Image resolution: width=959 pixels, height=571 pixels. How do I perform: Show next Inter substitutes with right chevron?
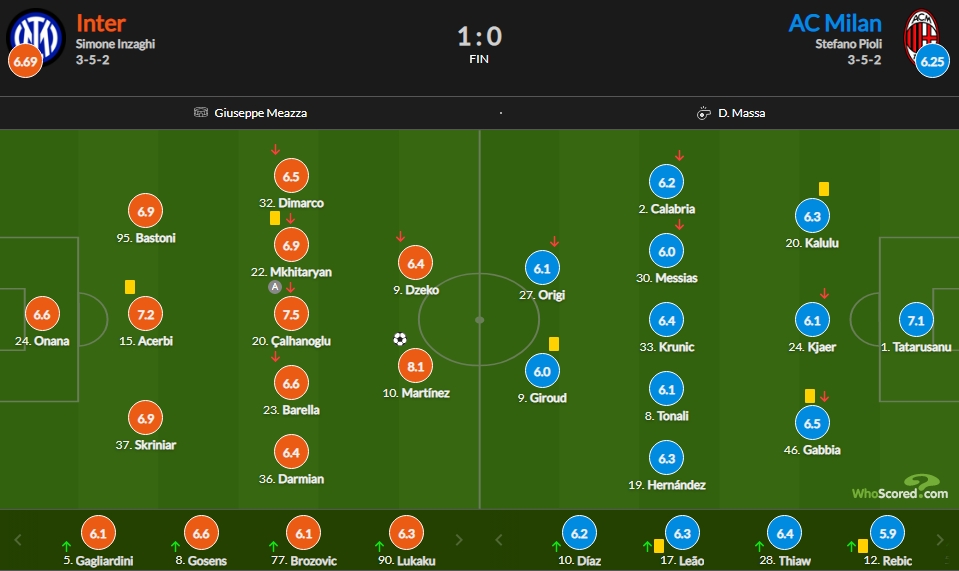tap(459, 540)
